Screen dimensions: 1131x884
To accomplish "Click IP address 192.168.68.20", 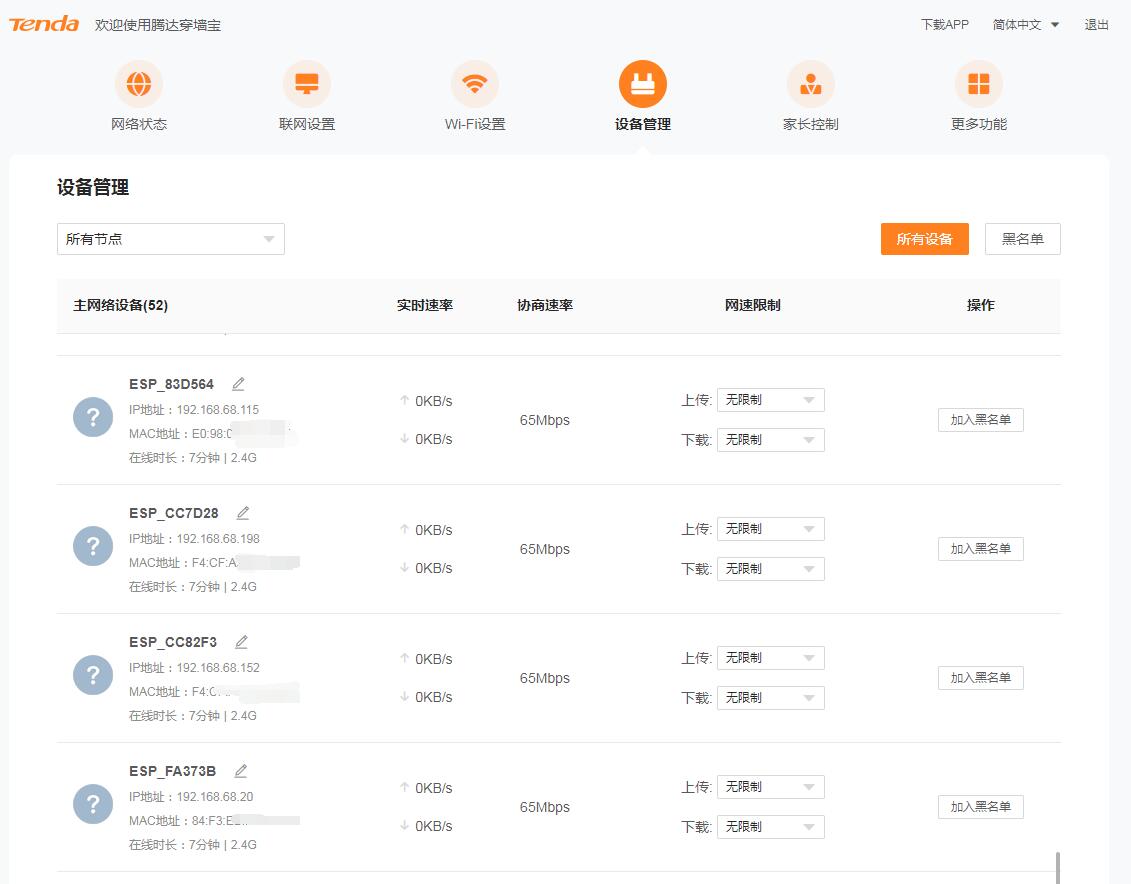I will click(x=215, y=797).
